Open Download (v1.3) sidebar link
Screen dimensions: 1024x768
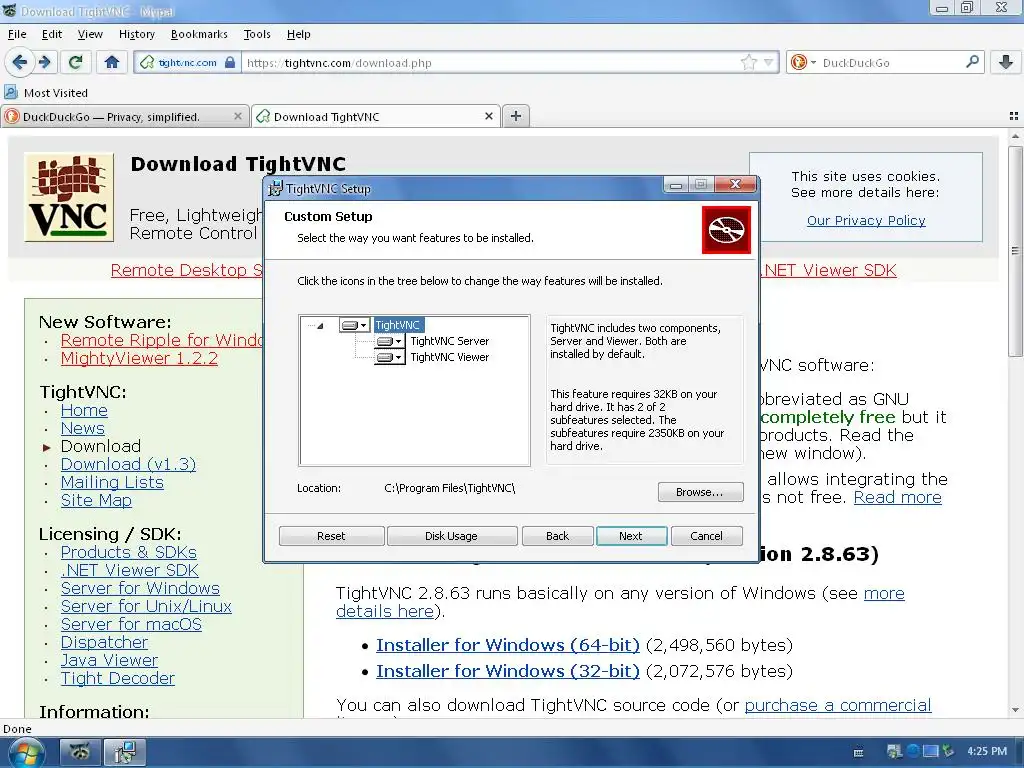pyautogui.click(x=128, y=464)
